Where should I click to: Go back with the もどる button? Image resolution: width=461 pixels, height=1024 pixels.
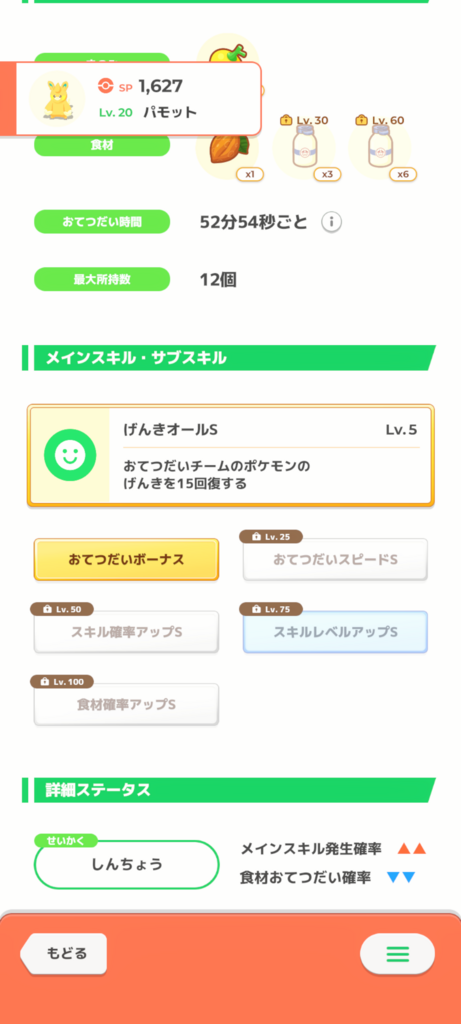click(64, 953)
